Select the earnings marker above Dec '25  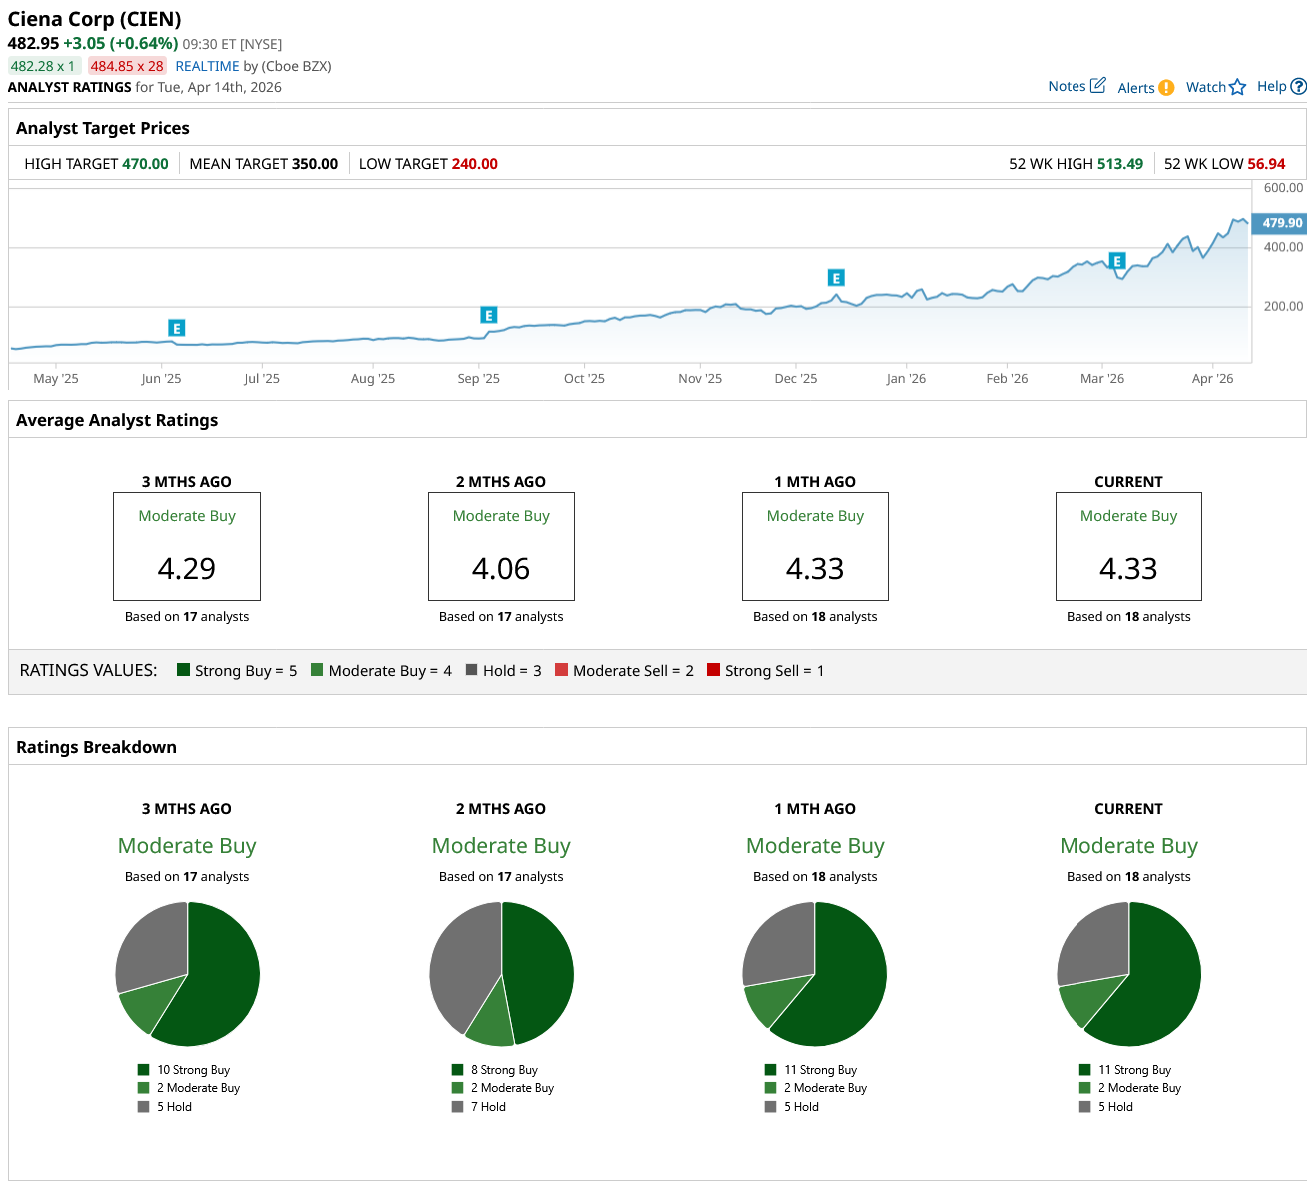(836, 278)
